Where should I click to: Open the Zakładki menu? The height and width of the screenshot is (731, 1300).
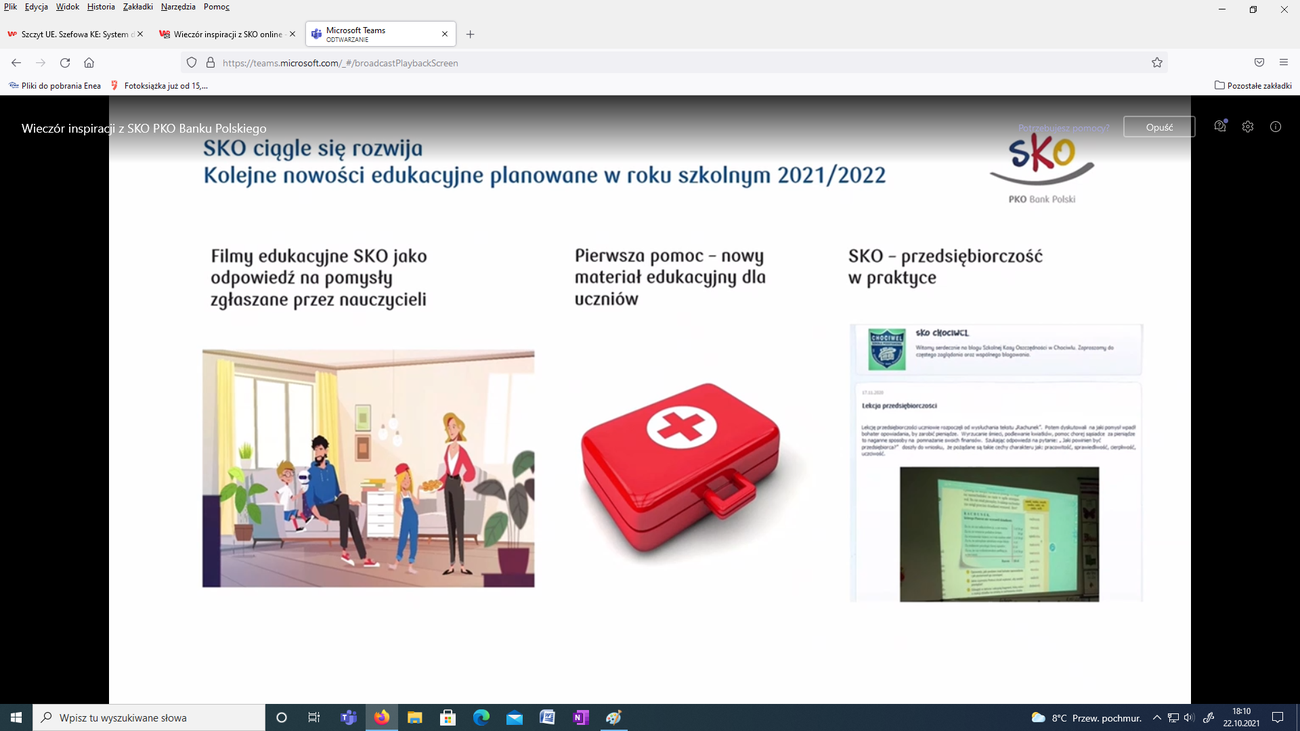(138, 7)
